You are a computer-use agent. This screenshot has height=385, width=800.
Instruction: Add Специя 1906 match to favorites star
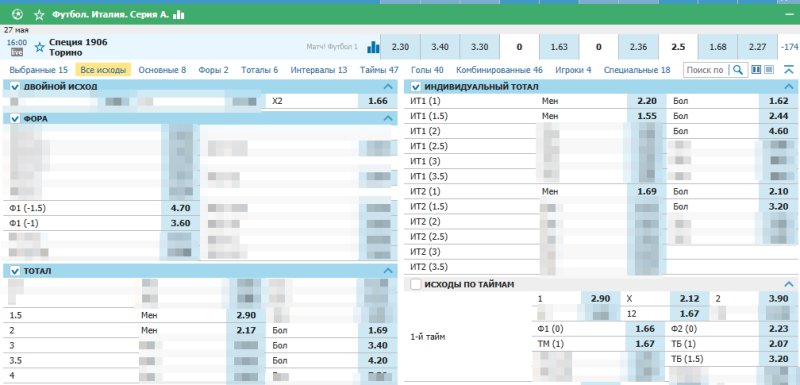coord(39,47)
